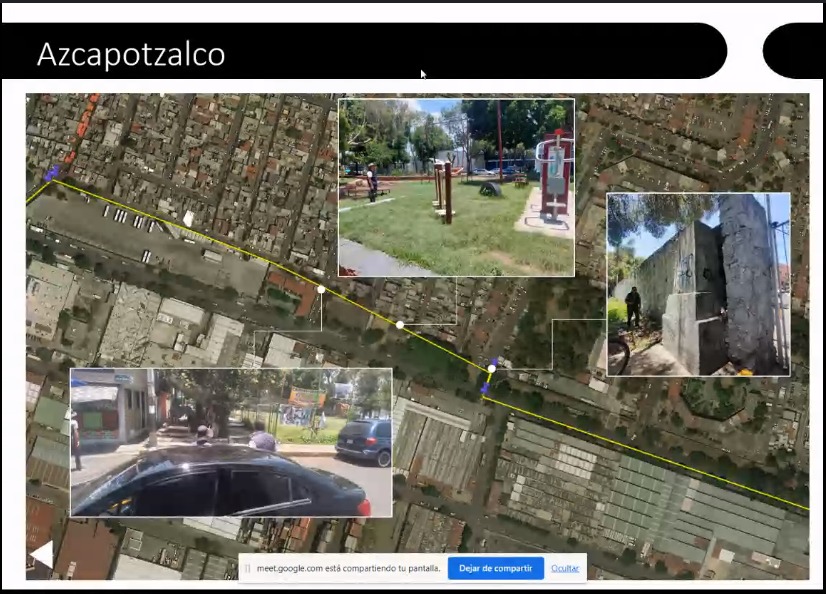This screenshot has height=594, width=826.
Task: Grab the handle on the screen-sharing notification bar
Action: click(x=248, y=568)
